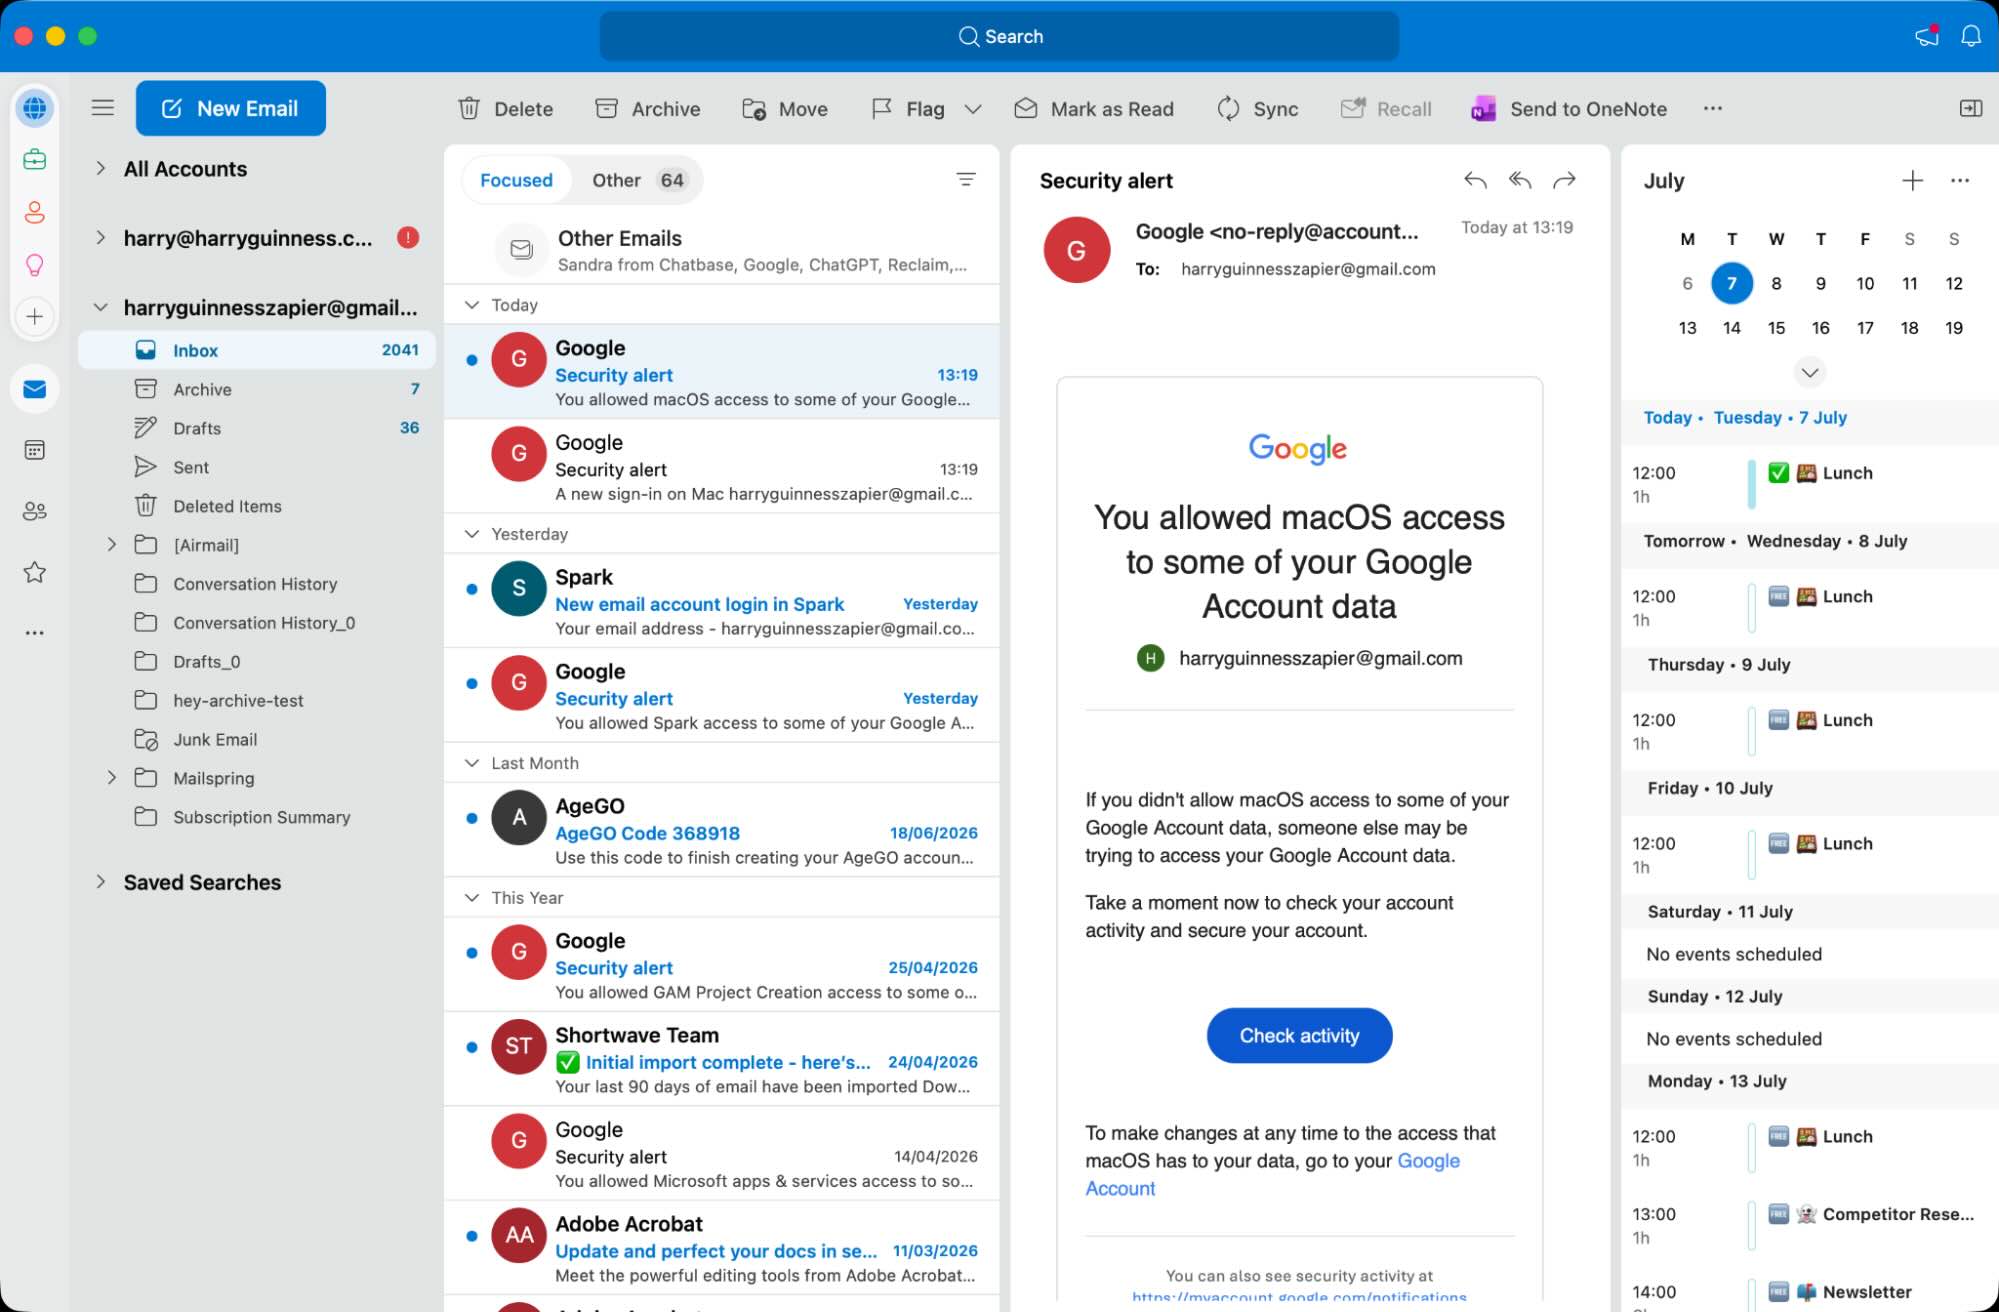Archive the selected email from toolbar
Viewport: 1999px width, 1312px height.
click(x=647, y=109)
